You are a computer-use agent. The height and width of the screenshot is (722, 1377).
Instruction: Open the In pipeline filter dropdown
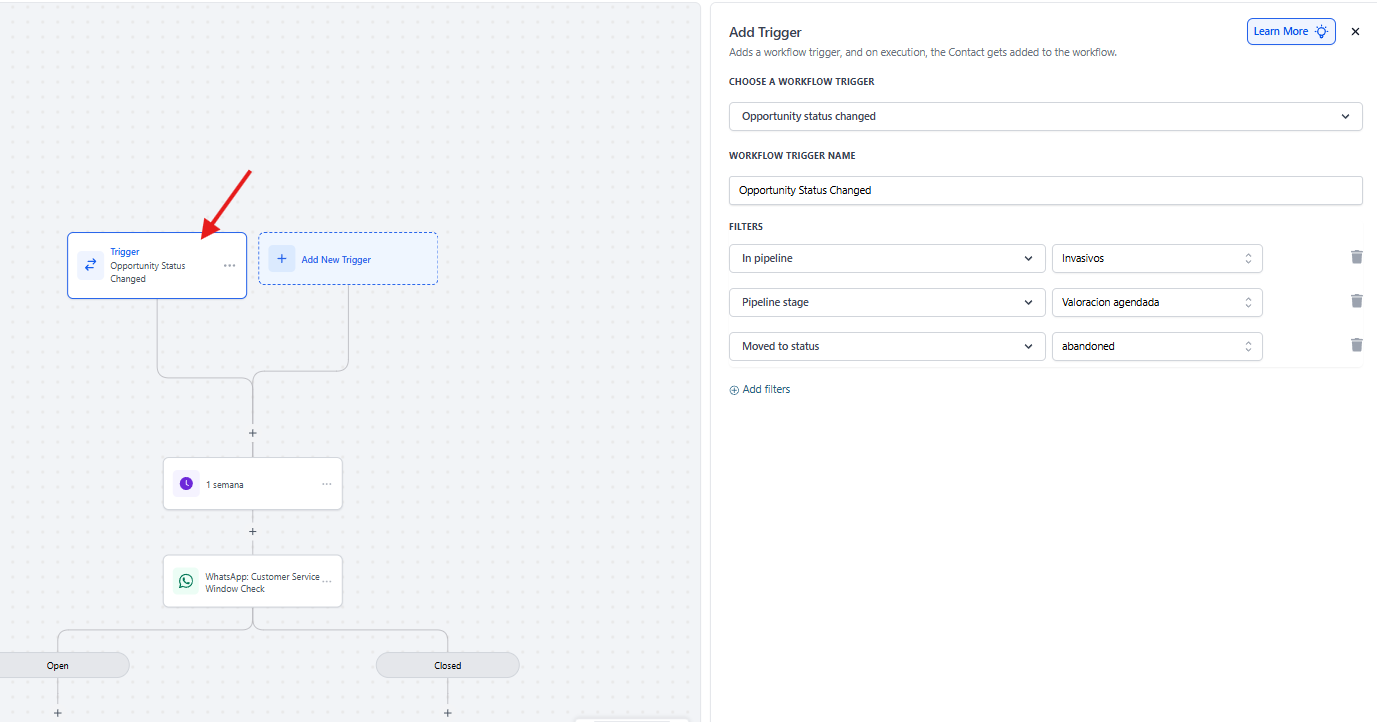pyautogui.click(x=886, y=258)
